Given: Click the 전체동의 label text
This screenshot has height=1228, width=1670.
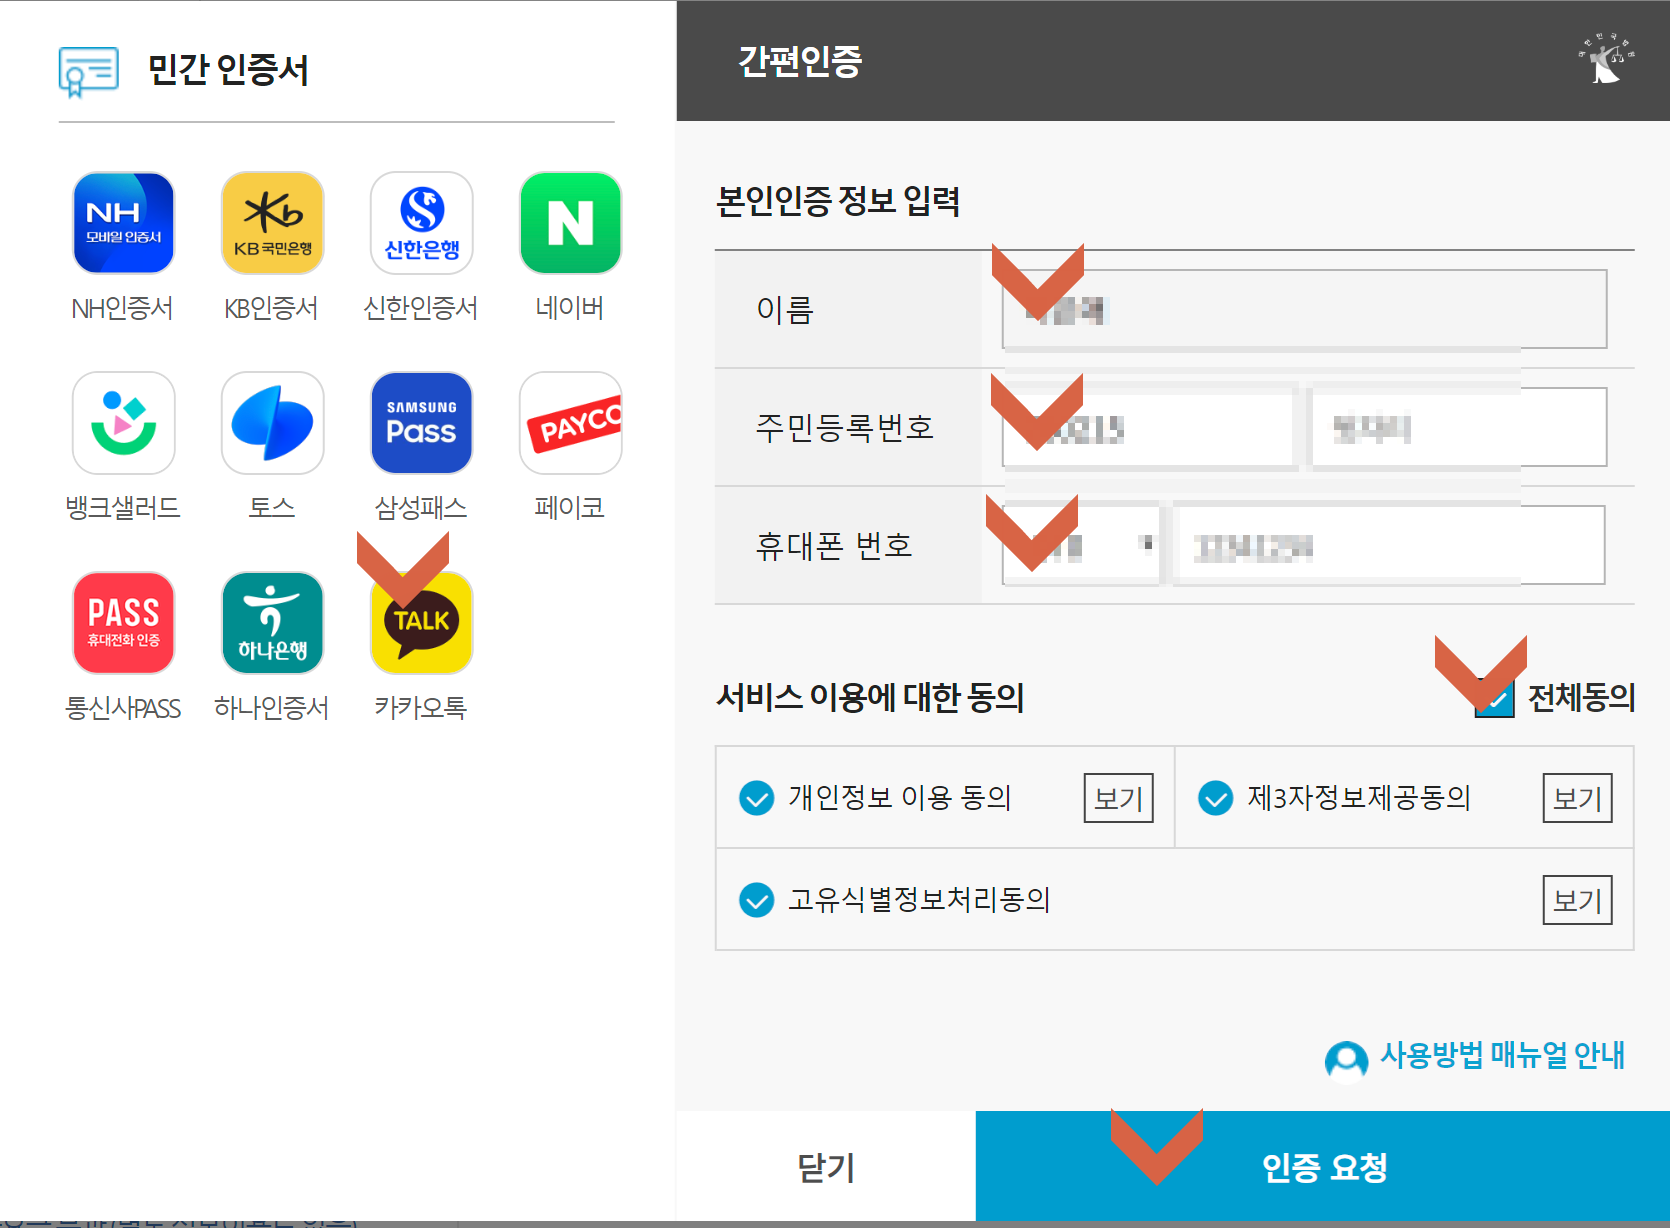Looking at the screenshot, I should (1581, 698).
